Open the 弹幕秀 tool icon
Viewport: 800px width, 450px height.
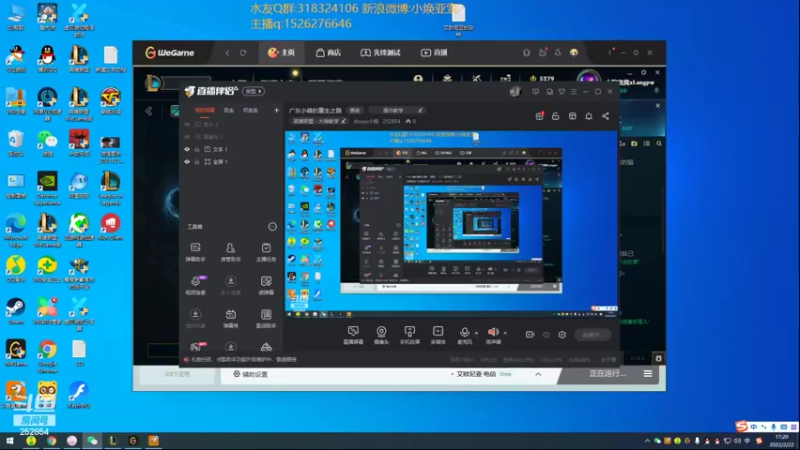pyautogui.click(x=231, y=318)
